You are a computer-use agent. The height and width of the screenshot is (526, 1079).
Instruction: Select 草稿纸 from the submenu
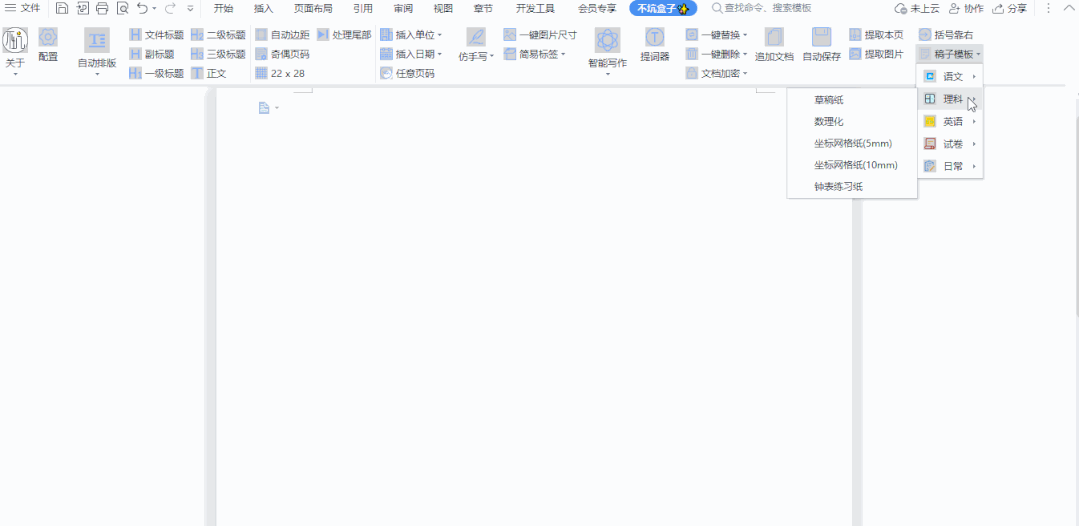pos(829,100)
